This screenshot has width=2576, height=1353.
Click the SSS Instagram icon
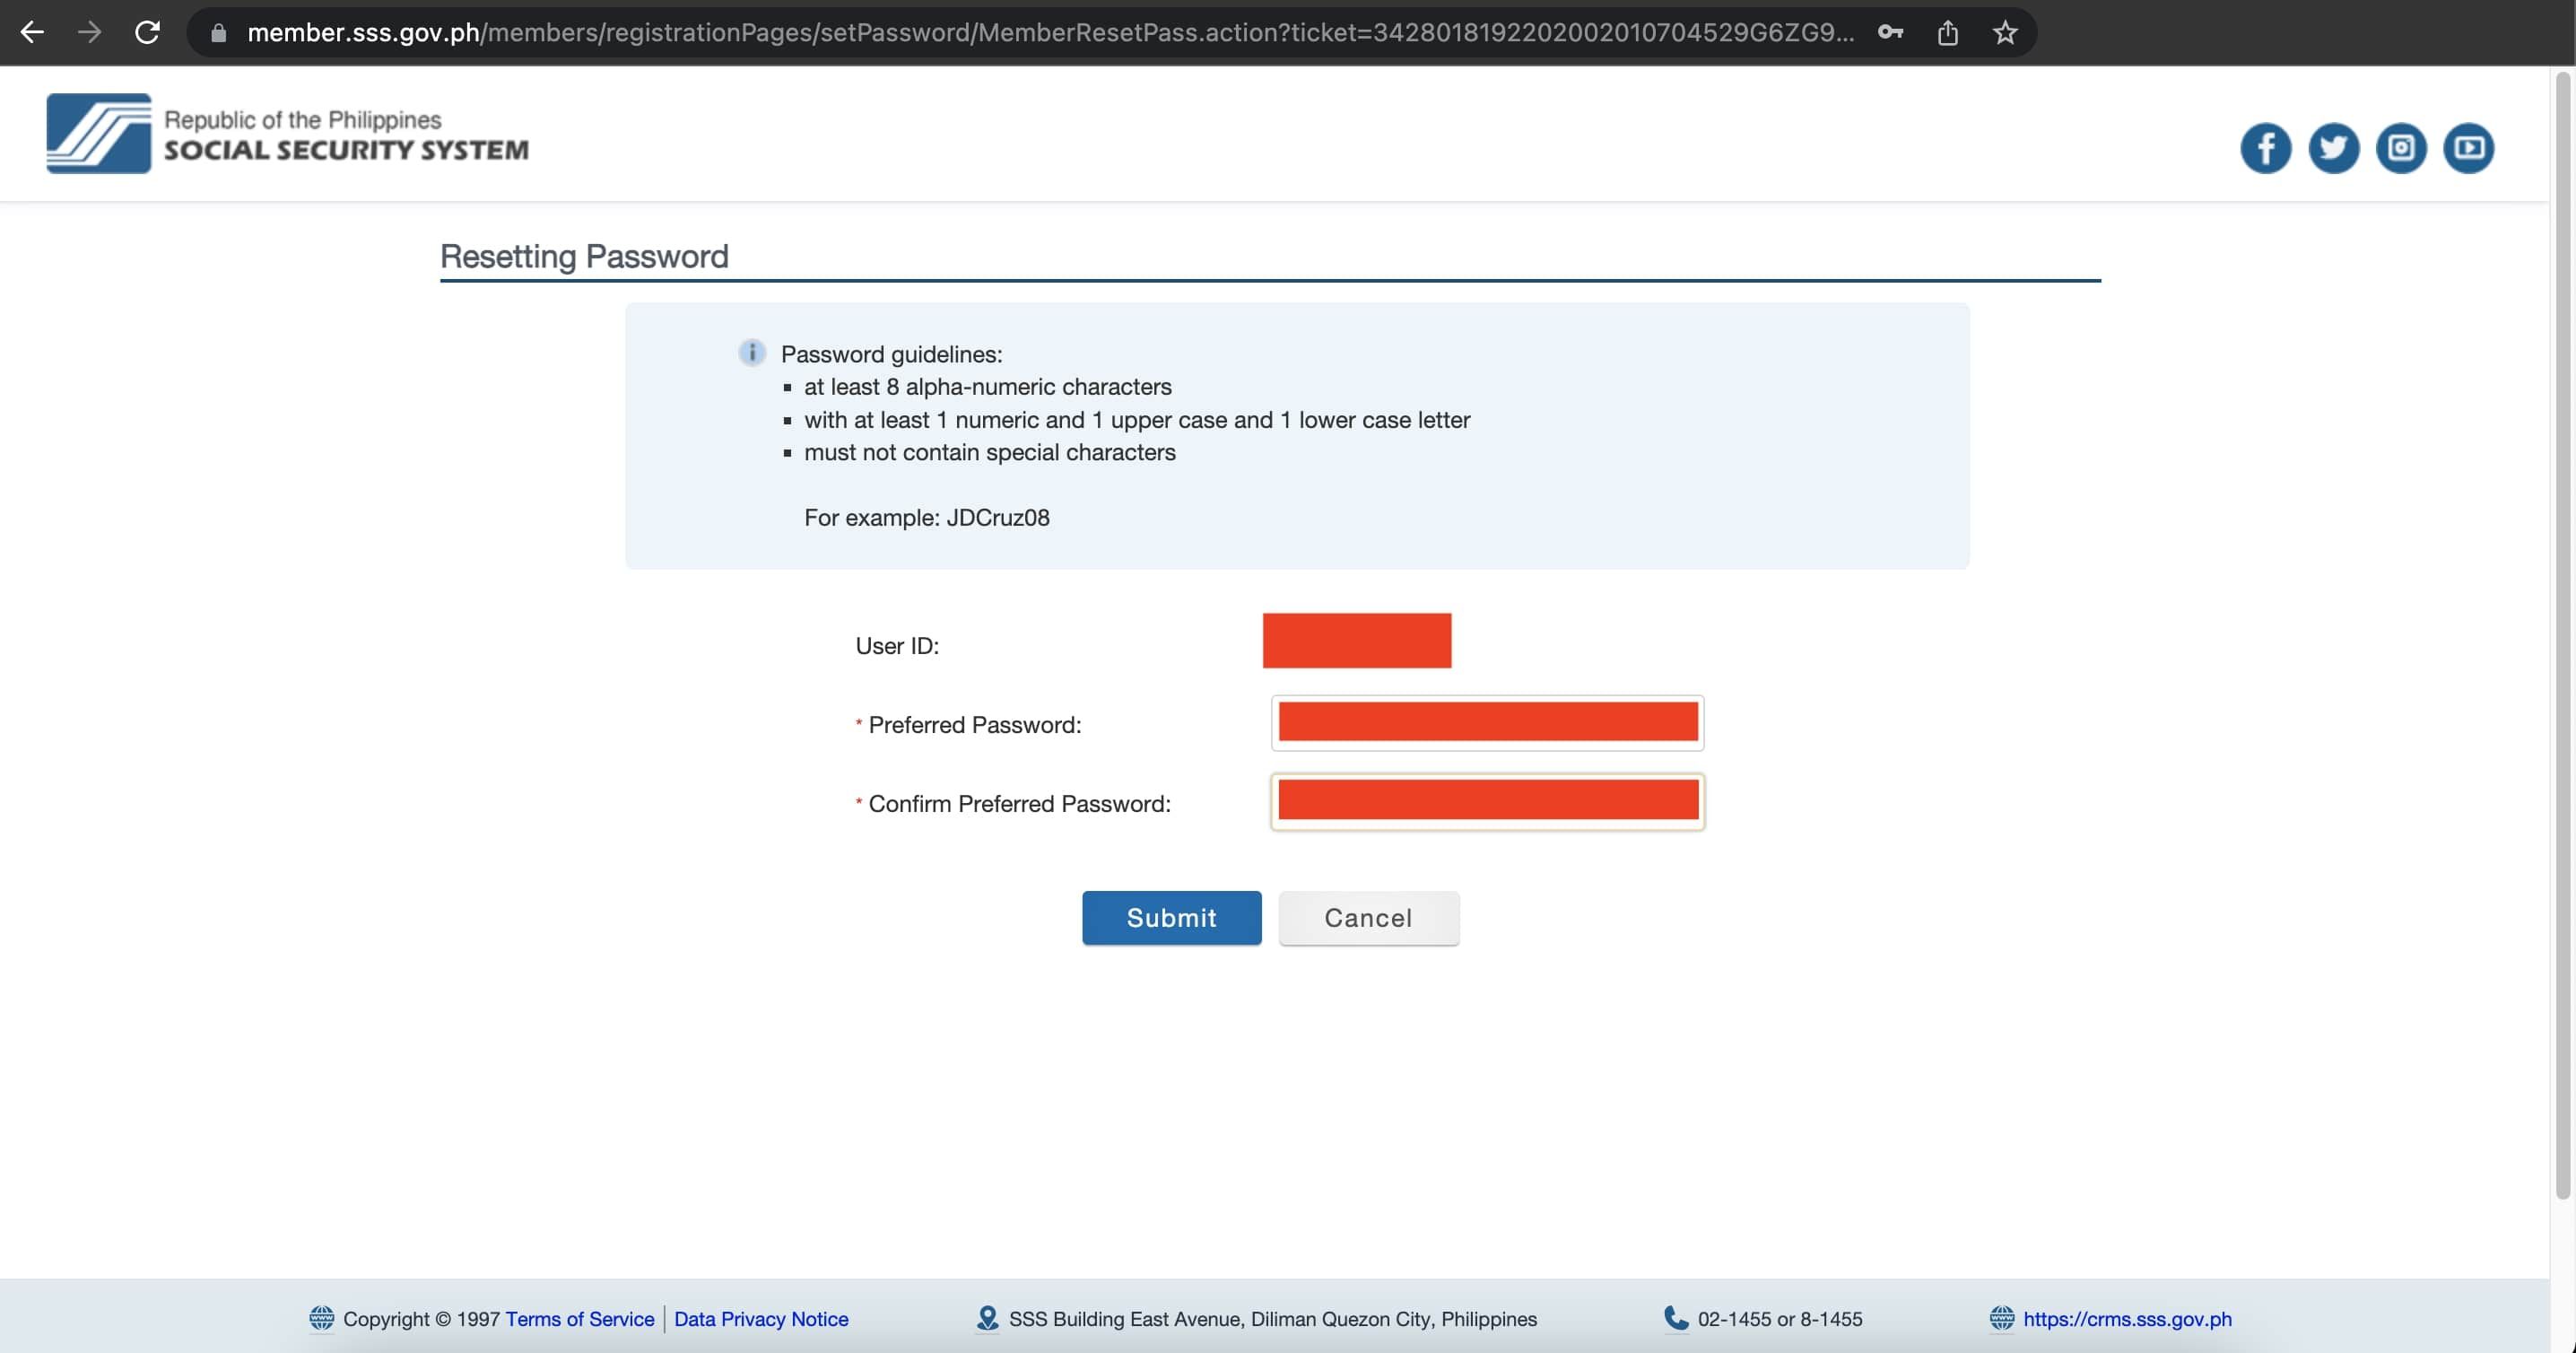tap(2402, 148)
